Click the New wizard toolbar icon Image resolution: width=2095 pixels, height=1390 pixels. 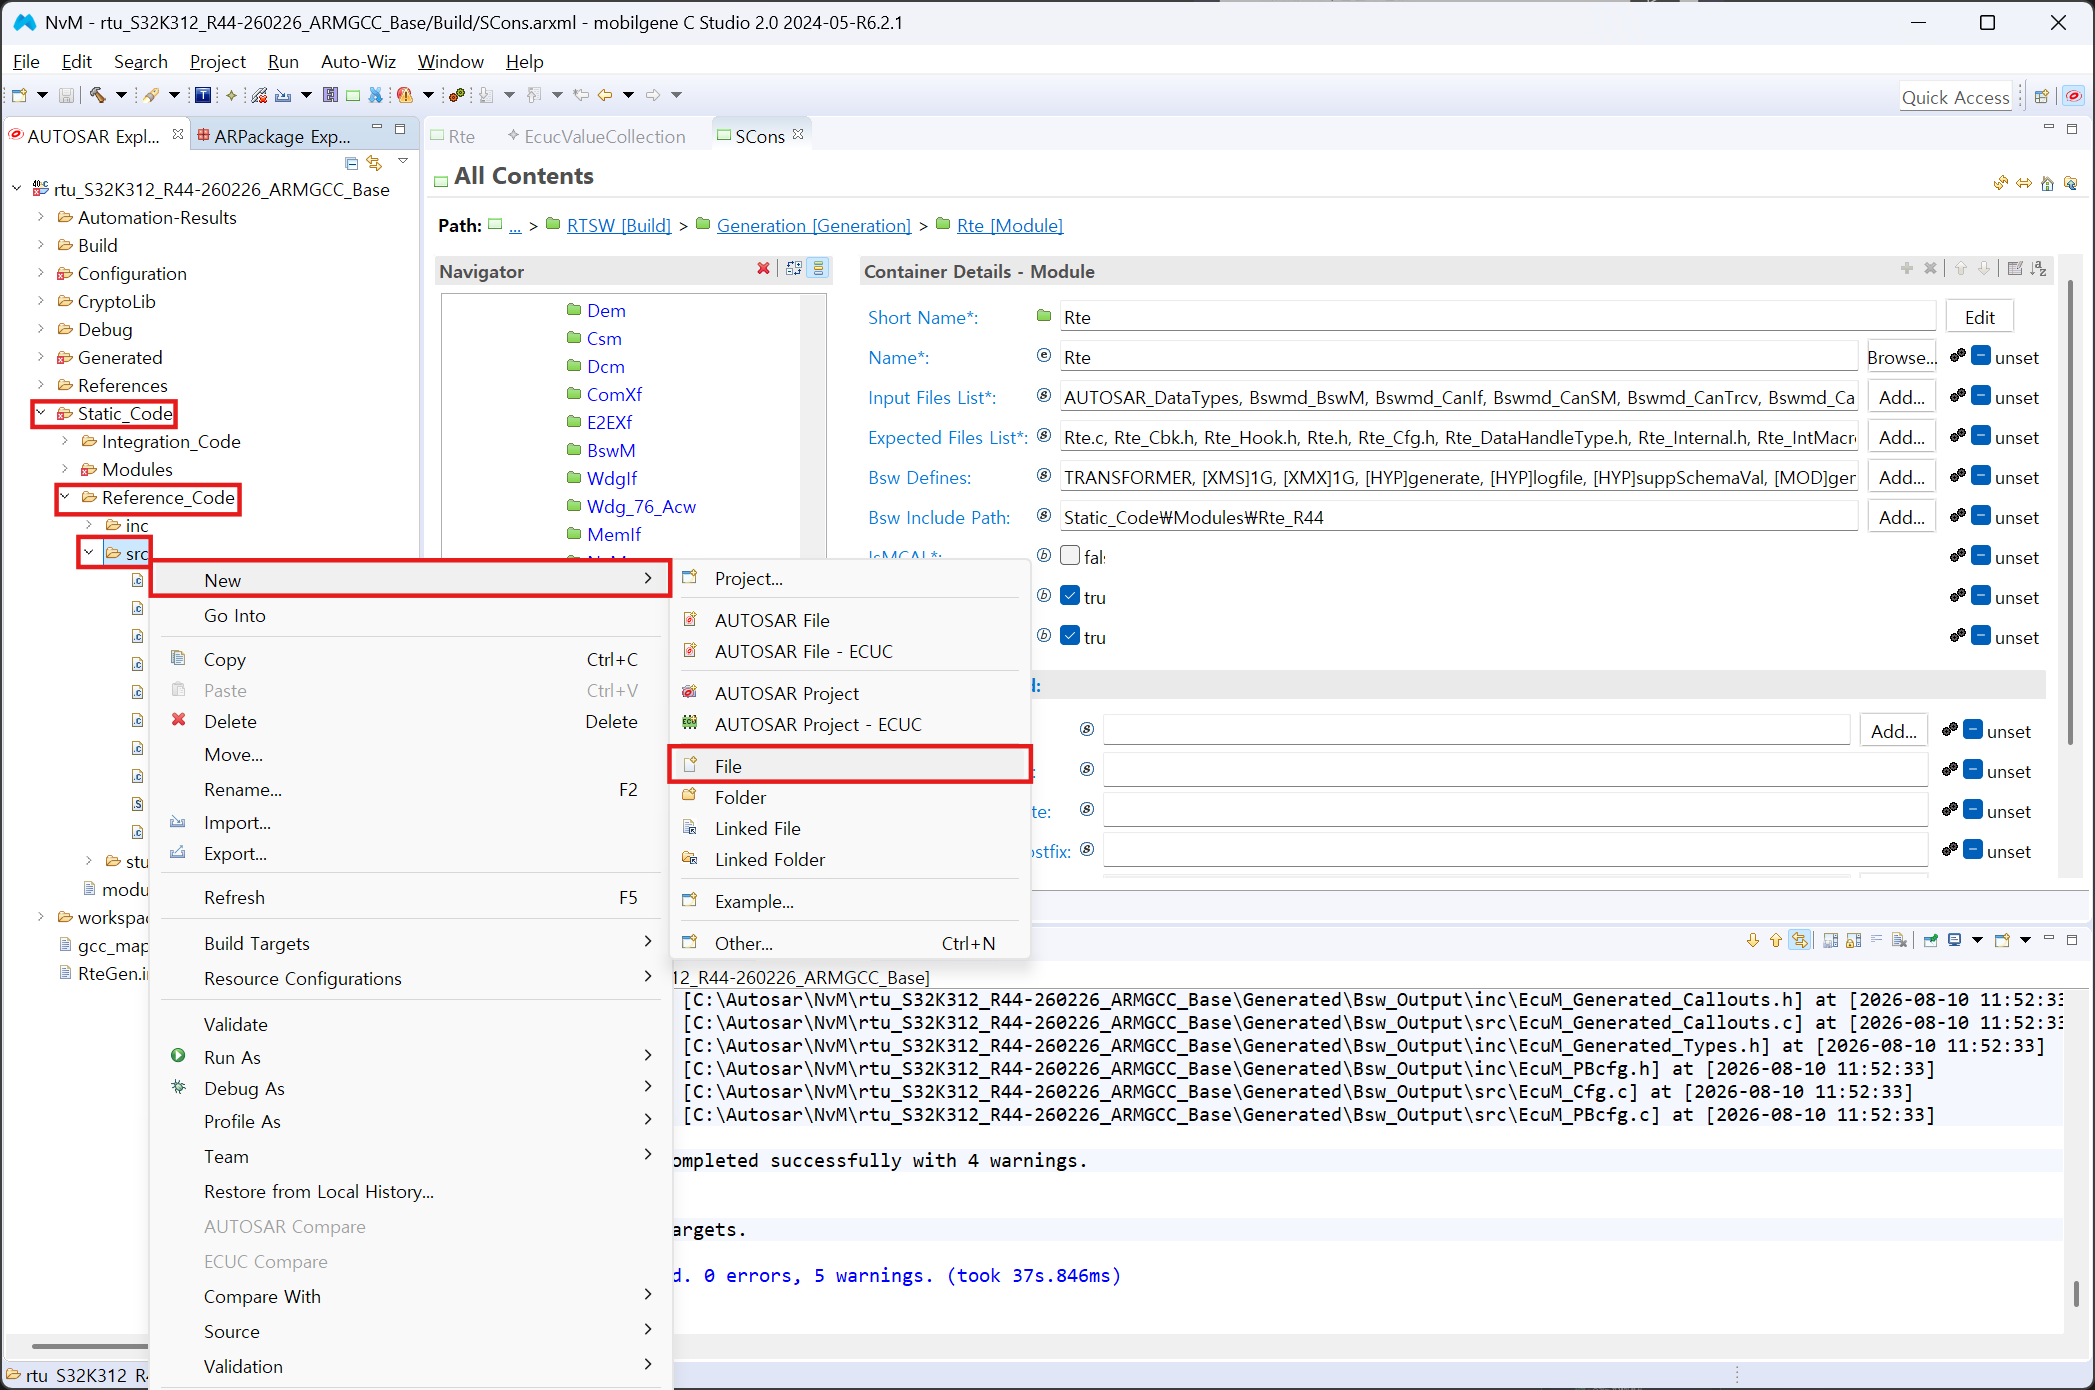tap(19, 95)
